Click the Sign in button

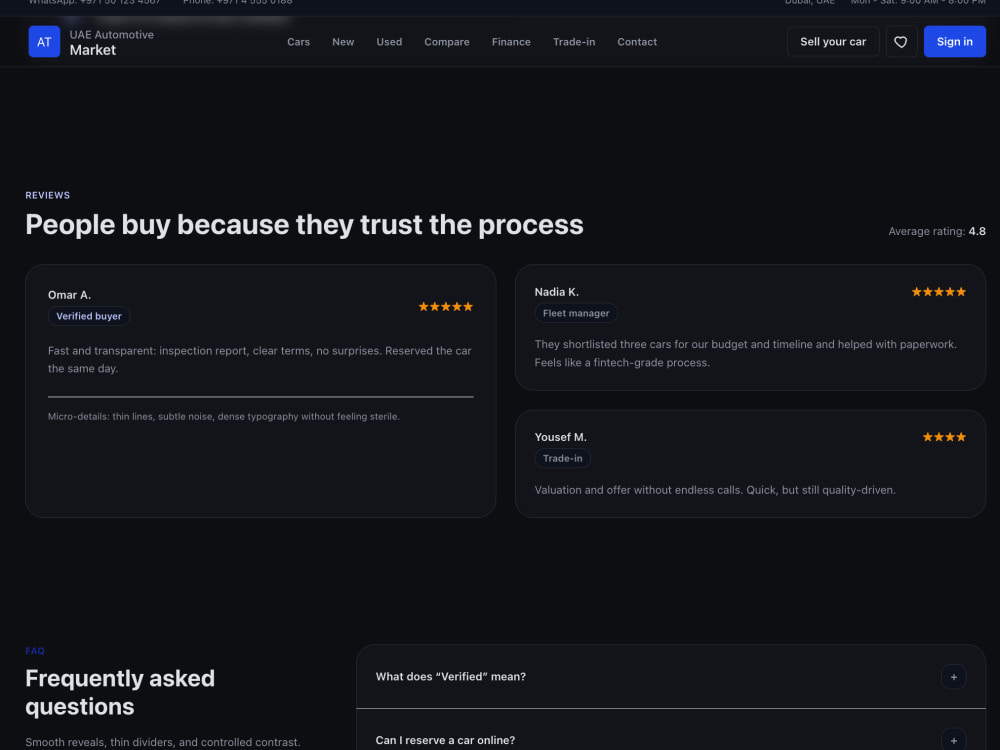(x=955, y=41)
